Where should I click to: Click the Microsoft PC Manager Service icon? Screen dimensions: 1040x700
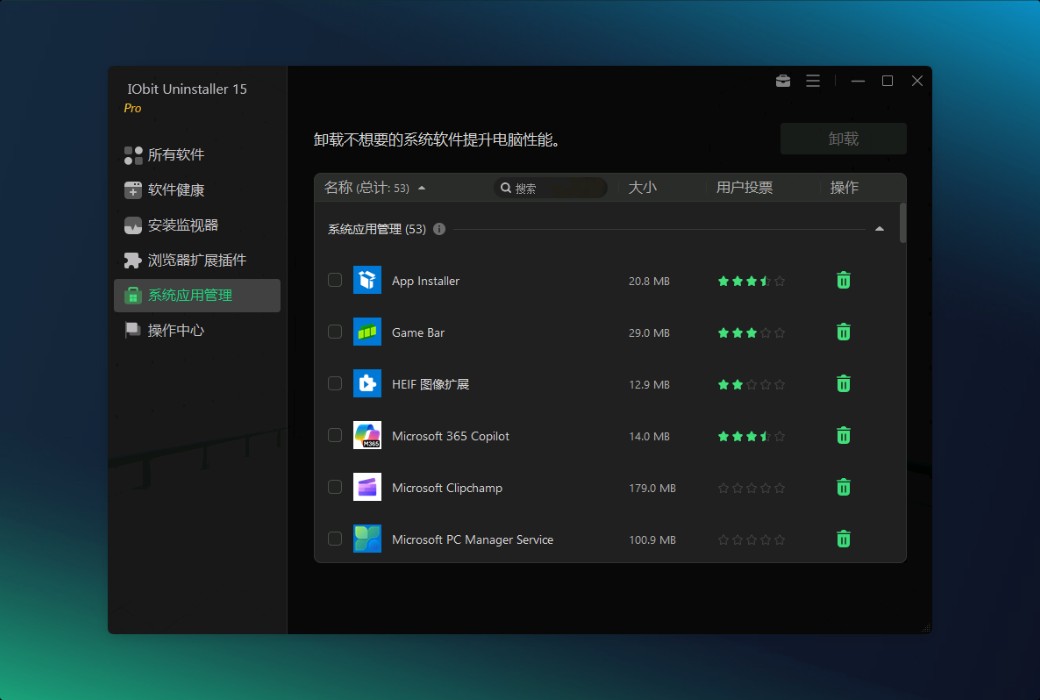[367, 539]
